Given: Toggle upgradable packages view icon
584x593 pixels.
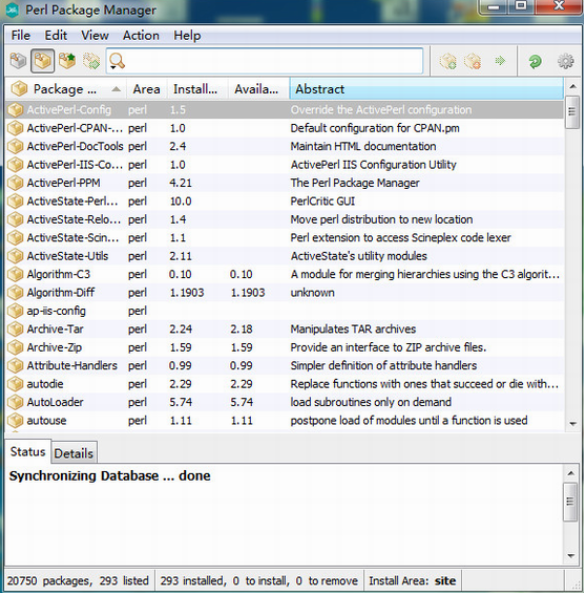Looking at the screenshot, I should click(x=67, y=61).
